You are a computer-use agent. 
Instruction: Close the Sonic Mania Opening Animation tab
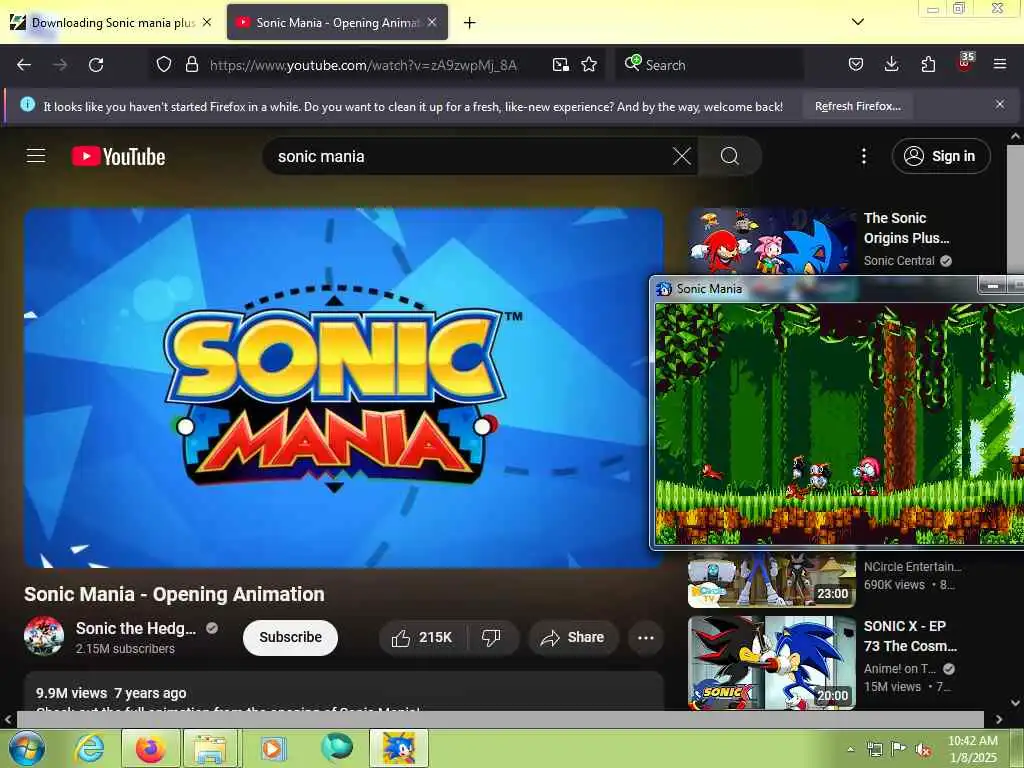tap(432, 22)
